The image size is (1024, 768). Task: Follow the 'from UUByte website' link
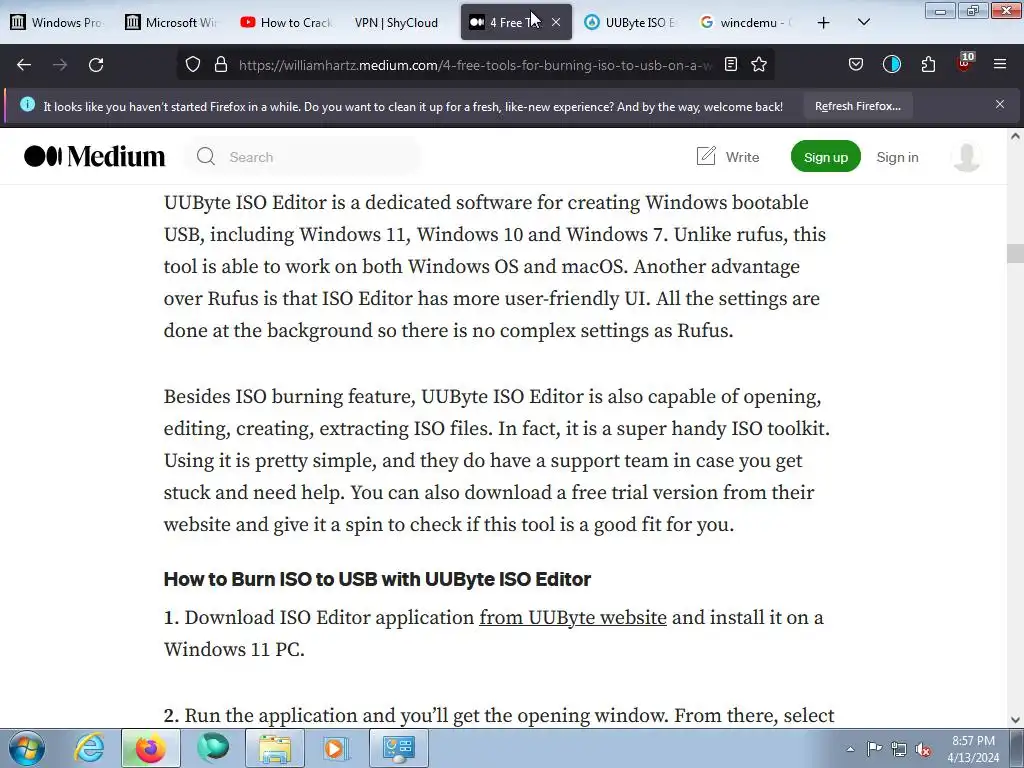tap(573, 617)
